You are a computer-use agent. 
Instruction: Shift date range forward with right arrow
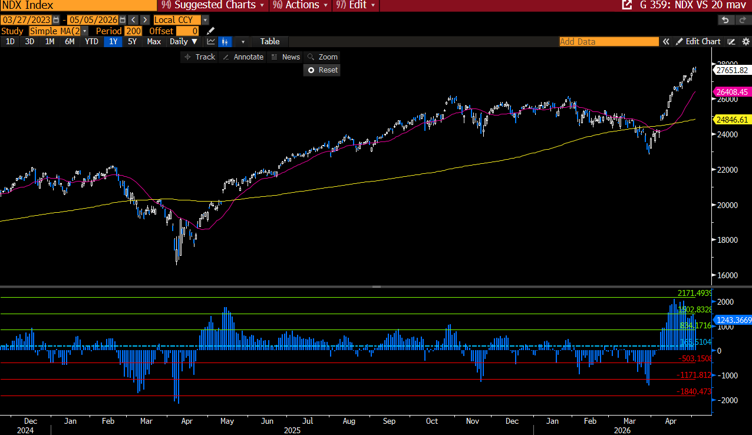coord(145,20)
